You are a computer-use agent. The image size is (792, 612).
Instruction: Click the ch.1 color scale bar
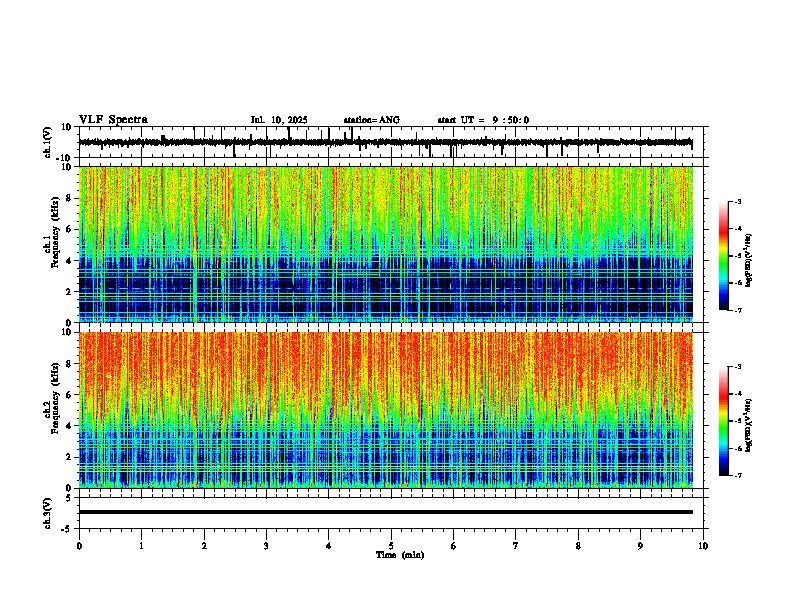(x=723, y=256)
